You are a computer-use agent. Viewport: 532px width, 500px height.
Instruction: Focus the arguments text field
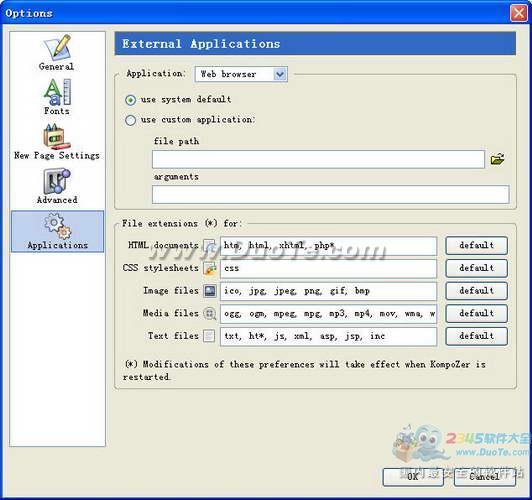click(x=330, y=194)
